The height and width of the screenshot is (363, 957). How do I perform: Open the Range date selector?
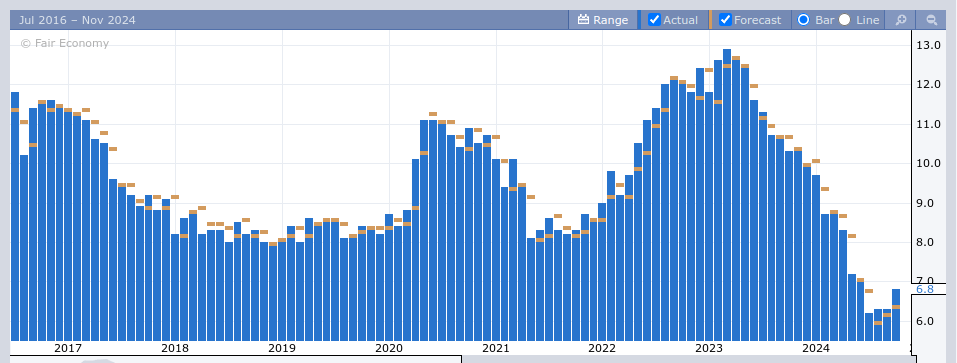tap(602, 20)
